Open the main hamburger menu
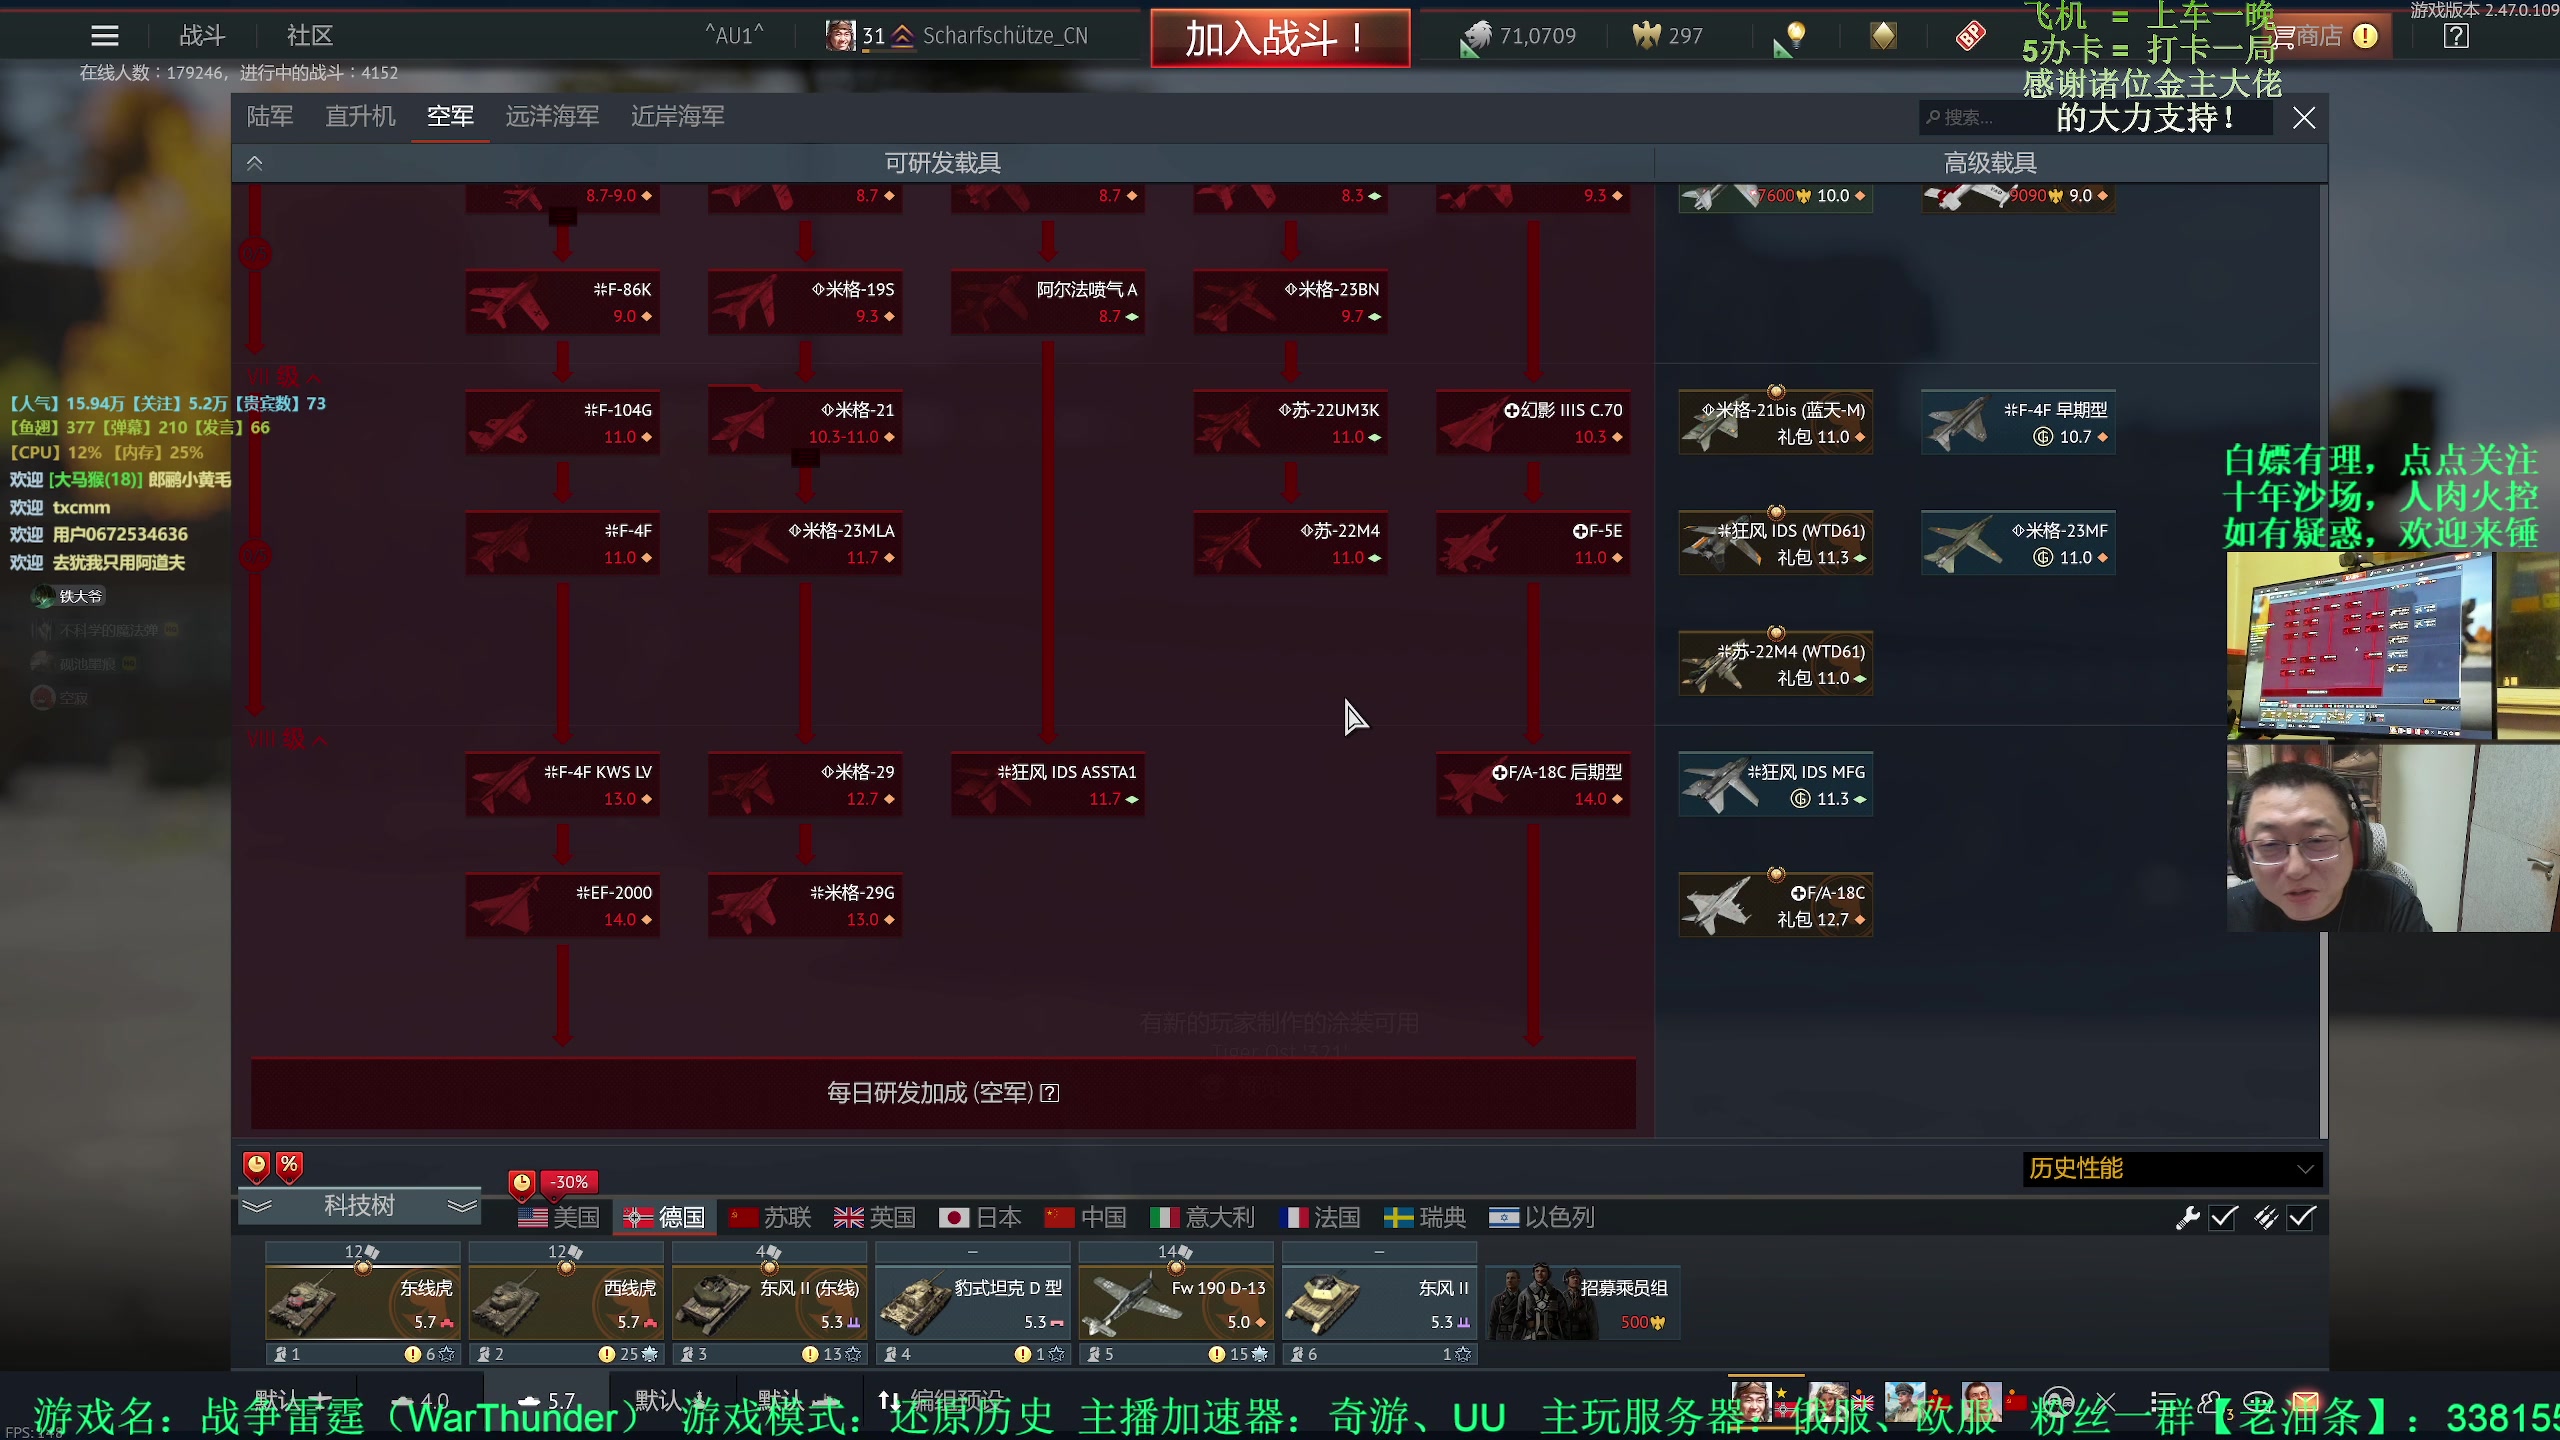The height and width of the screenshot is (1440, 2560). click(x=105, y=36)
